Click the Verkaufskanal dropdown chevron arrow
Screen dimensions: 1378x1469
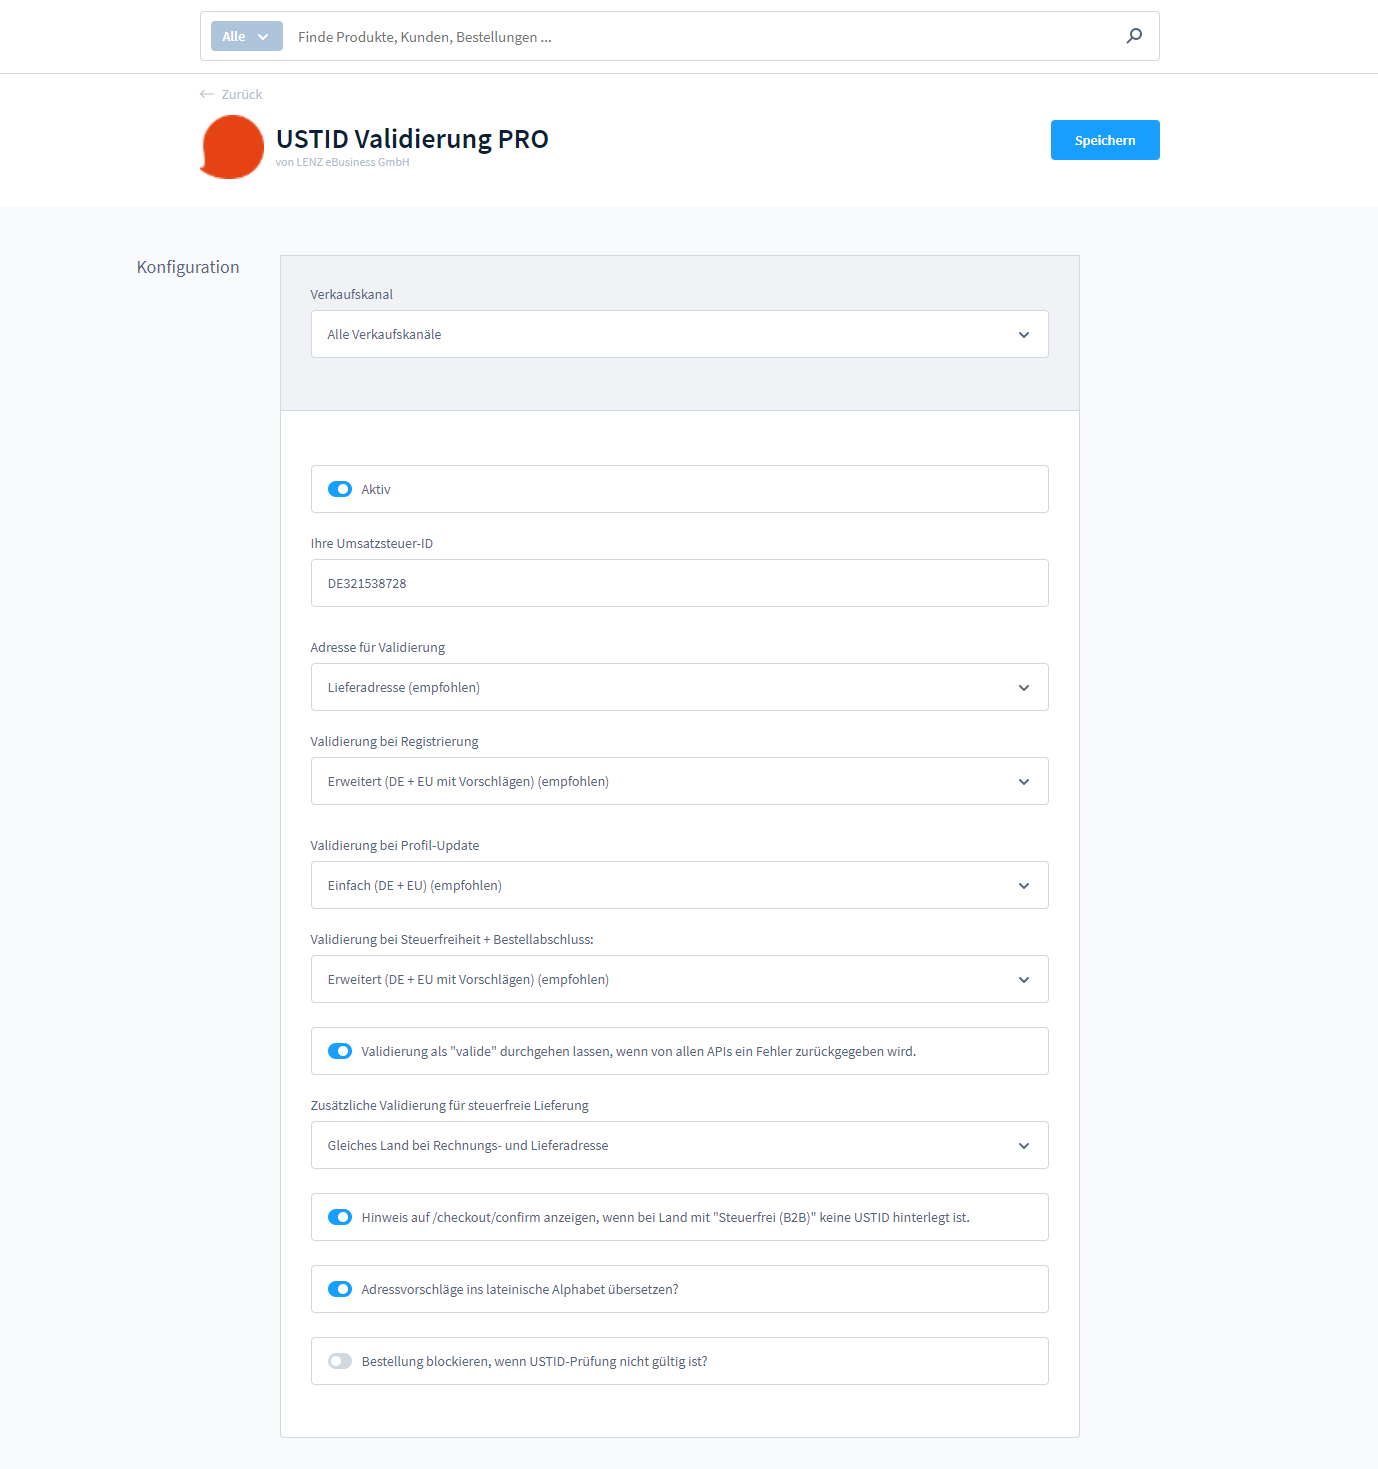(1024, 335)
